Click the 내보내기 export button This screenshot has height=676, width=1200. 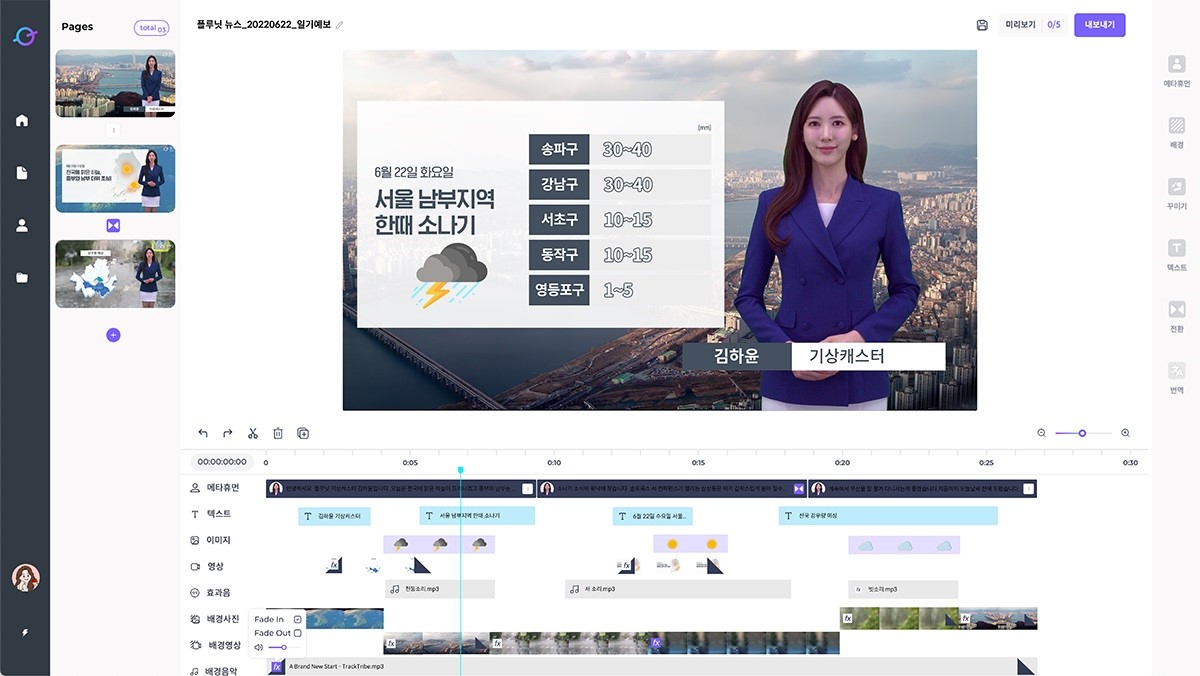1099,25
